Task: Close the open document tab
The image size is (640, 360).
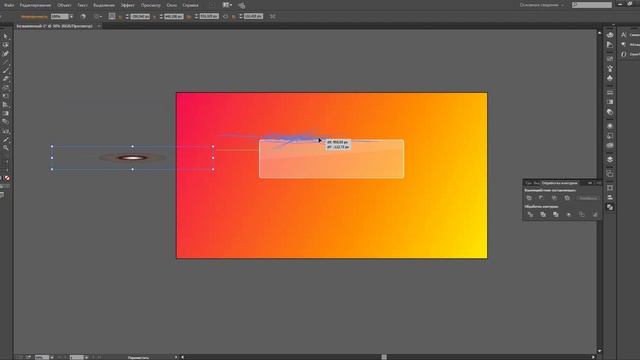Action: pyautogui.click(x=99, y=26)
